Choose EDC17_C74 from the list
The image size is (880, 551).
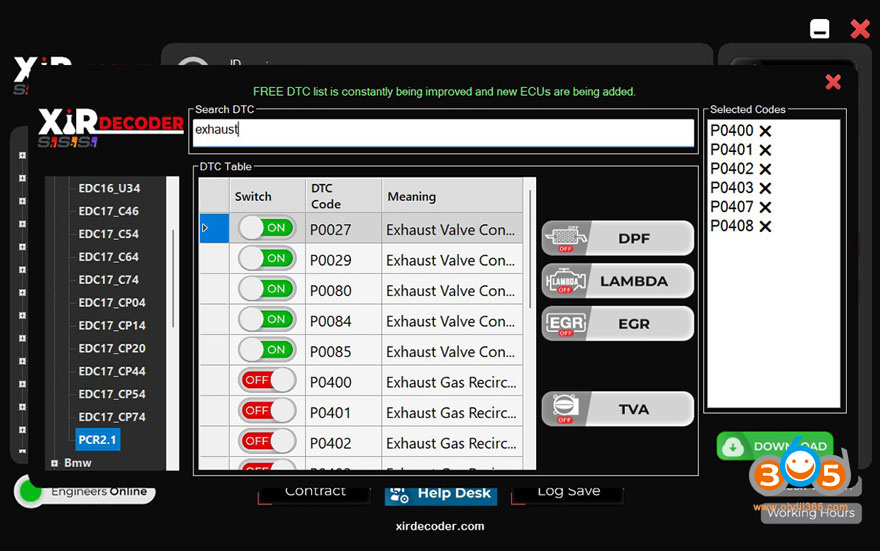[108, 280]
